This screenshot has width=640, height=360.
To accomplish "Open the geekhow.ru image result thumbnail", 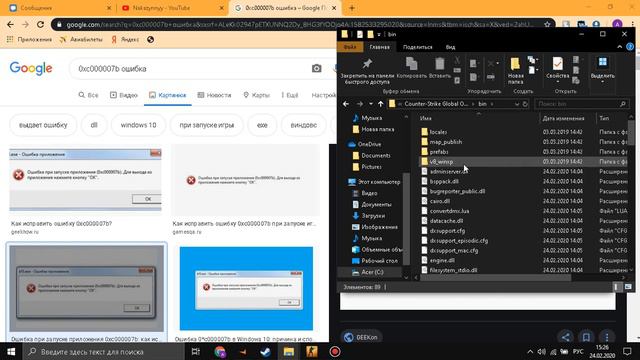I will click(85, 180).
